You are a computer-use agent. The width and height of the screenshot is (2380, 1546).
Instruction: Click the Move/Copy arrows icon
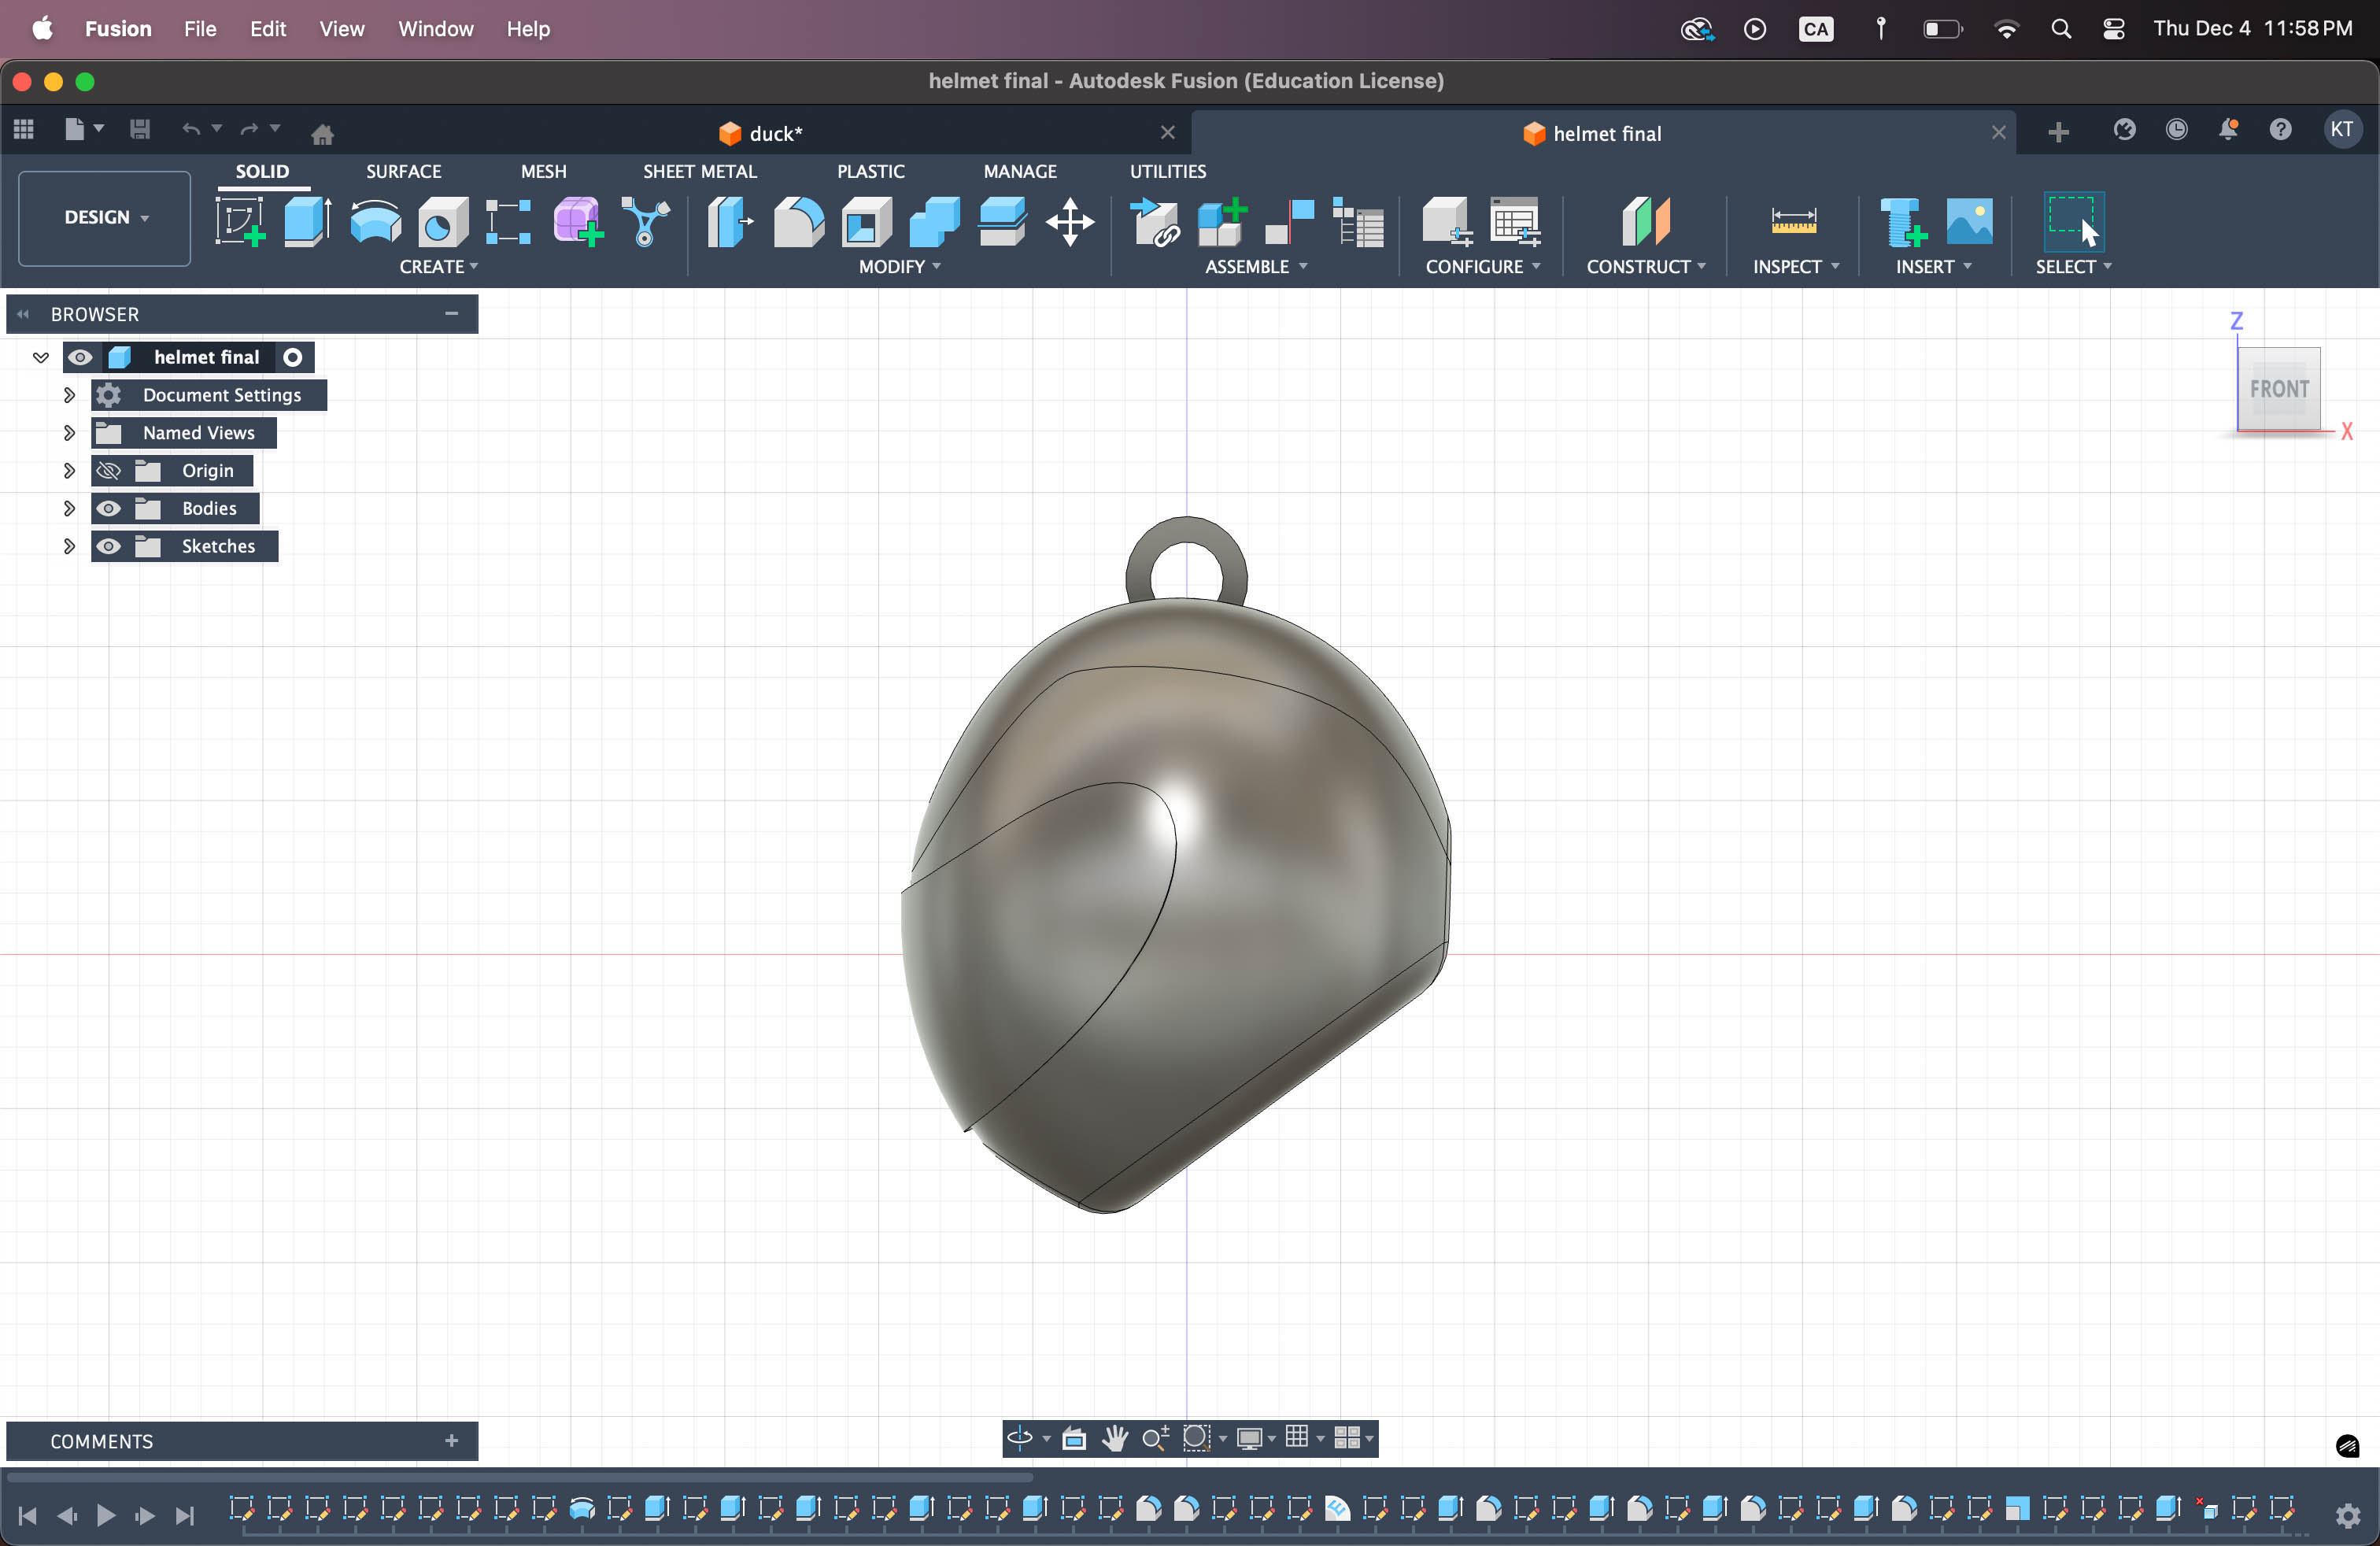pos(1069,221)
